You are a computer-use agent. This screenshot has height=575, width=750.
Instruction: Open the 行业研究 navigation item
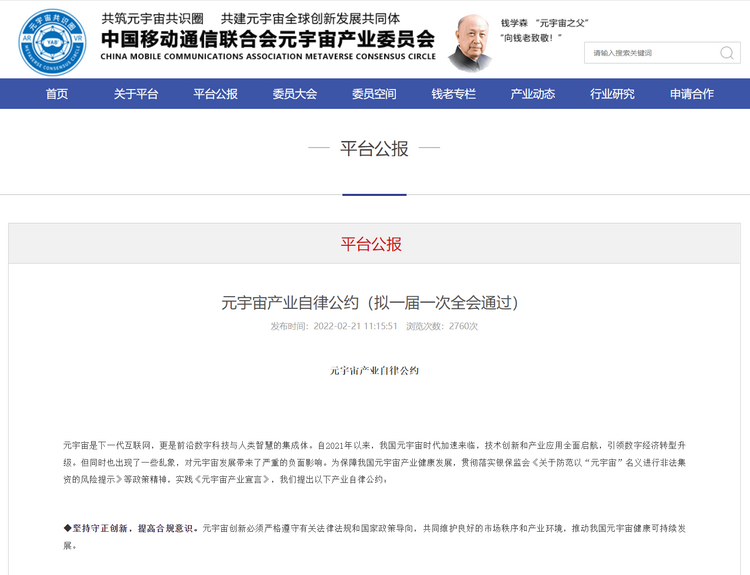tap(612, 94)
